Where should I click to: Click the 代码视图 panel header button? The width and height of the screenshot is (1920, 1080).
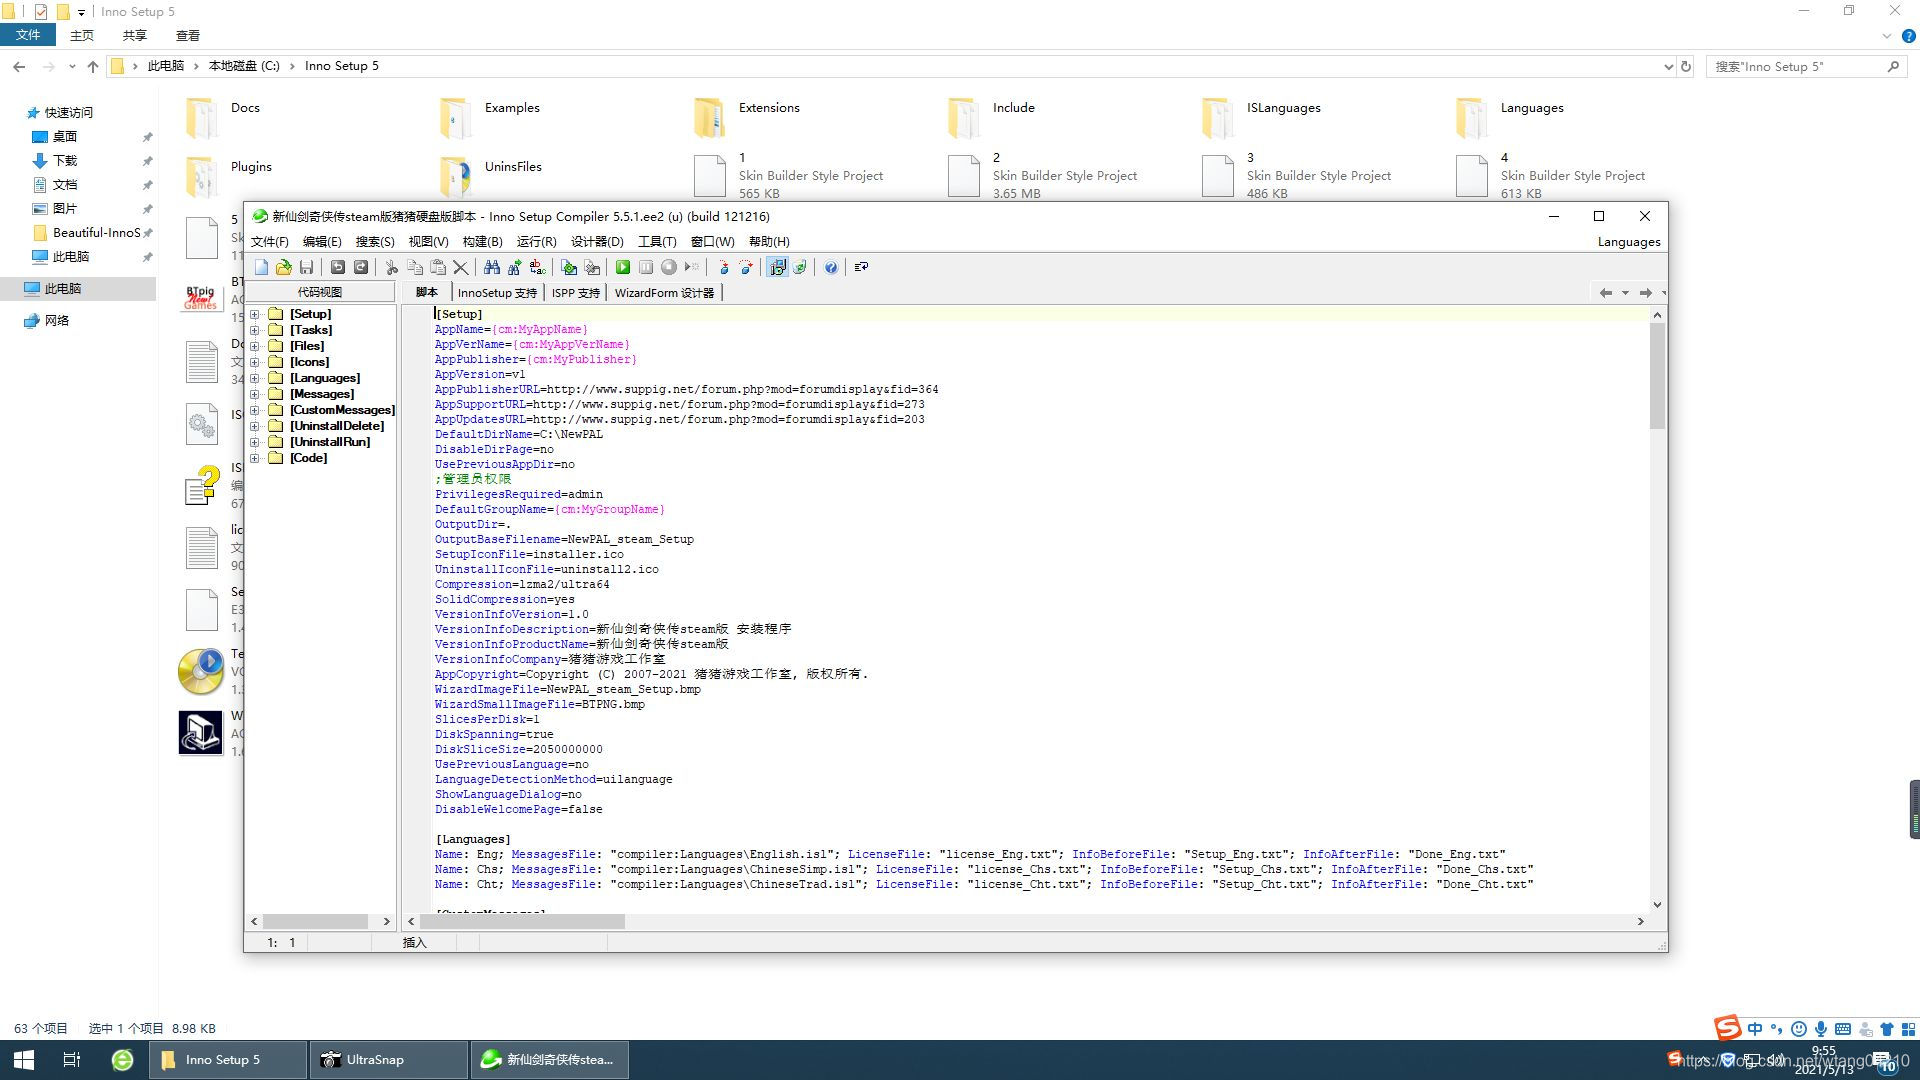pyautogui.click(x=320, y=292)
